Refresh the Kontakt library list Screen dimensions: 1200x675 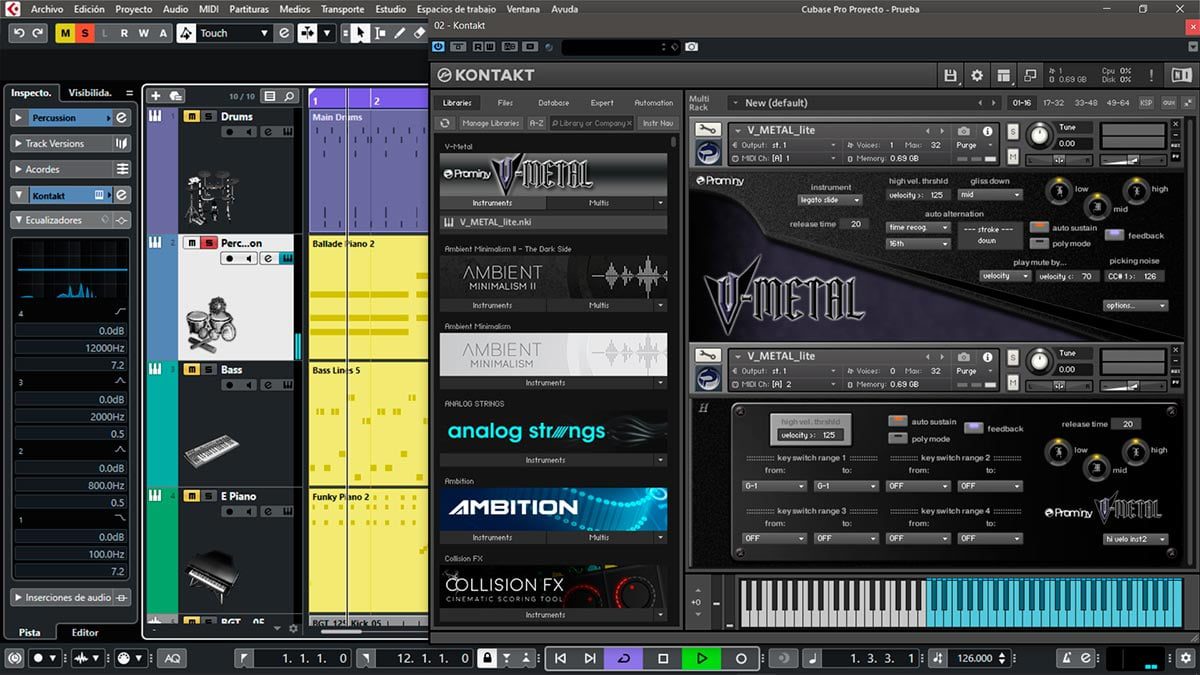coord(446,123)
